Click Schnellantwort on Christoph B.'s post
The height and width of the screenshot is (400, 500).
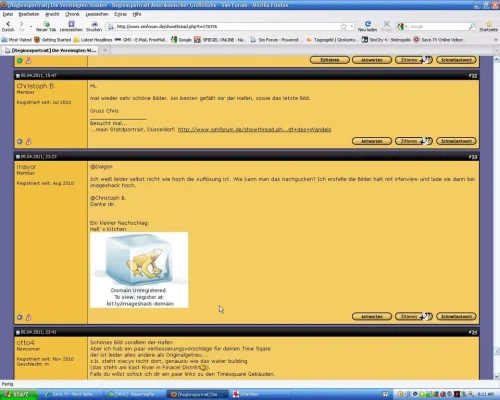point(456,141)
